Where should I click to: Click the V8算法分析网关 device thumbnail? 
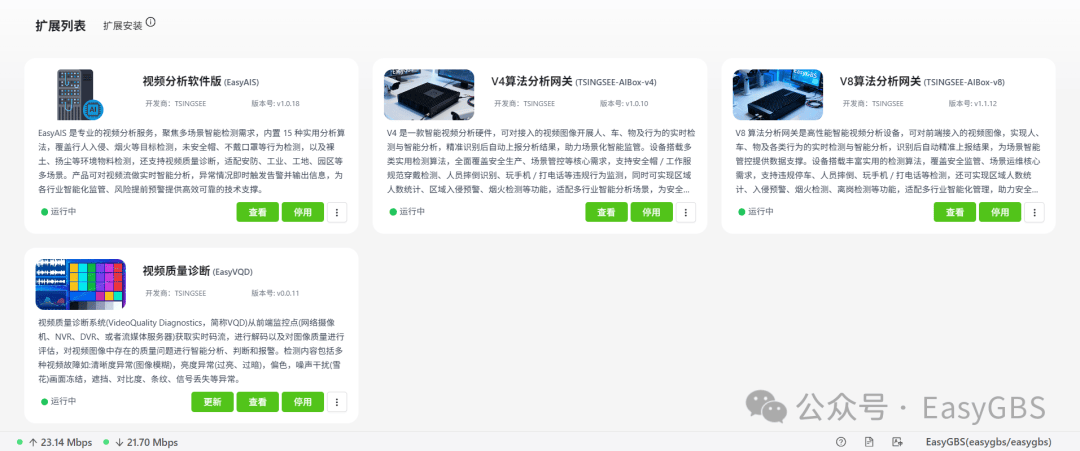click(x=778, y=94)
